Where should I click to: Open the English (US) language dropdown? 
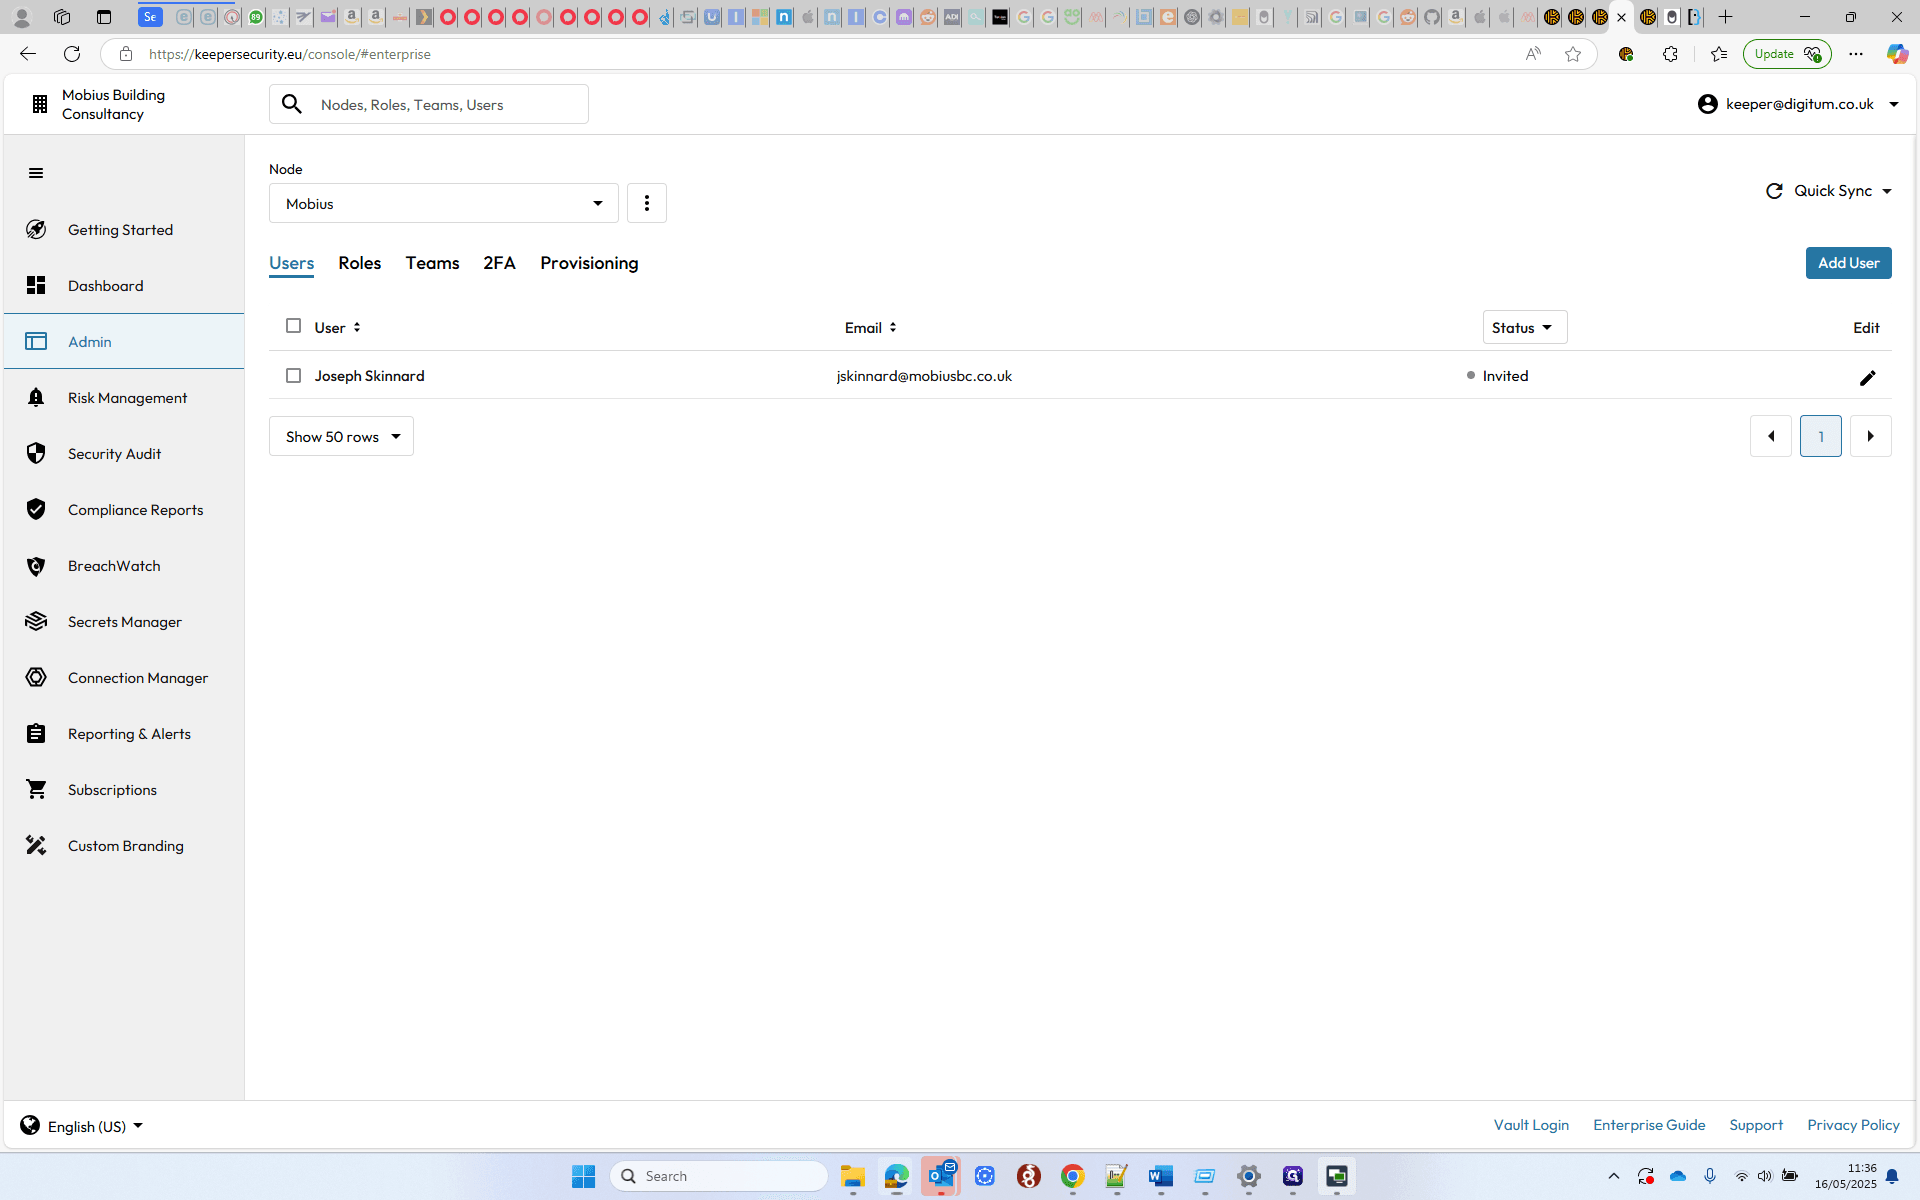coord(82,1126)
